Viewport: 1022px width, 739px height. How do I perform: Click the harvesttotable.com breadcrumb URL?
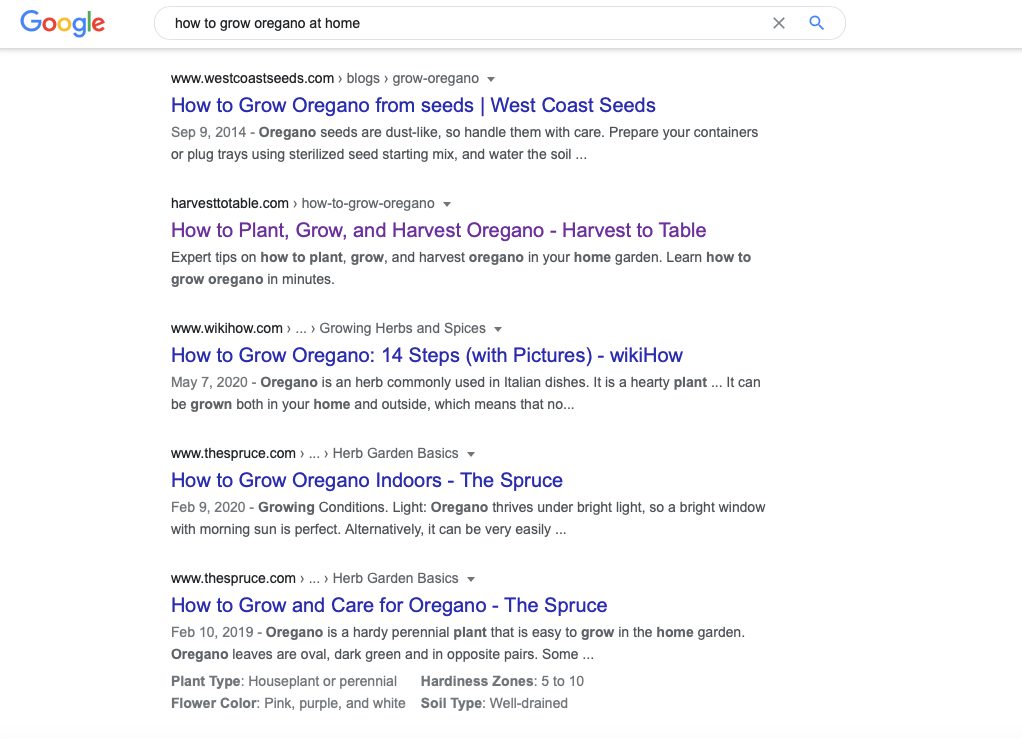pos(230,203)
